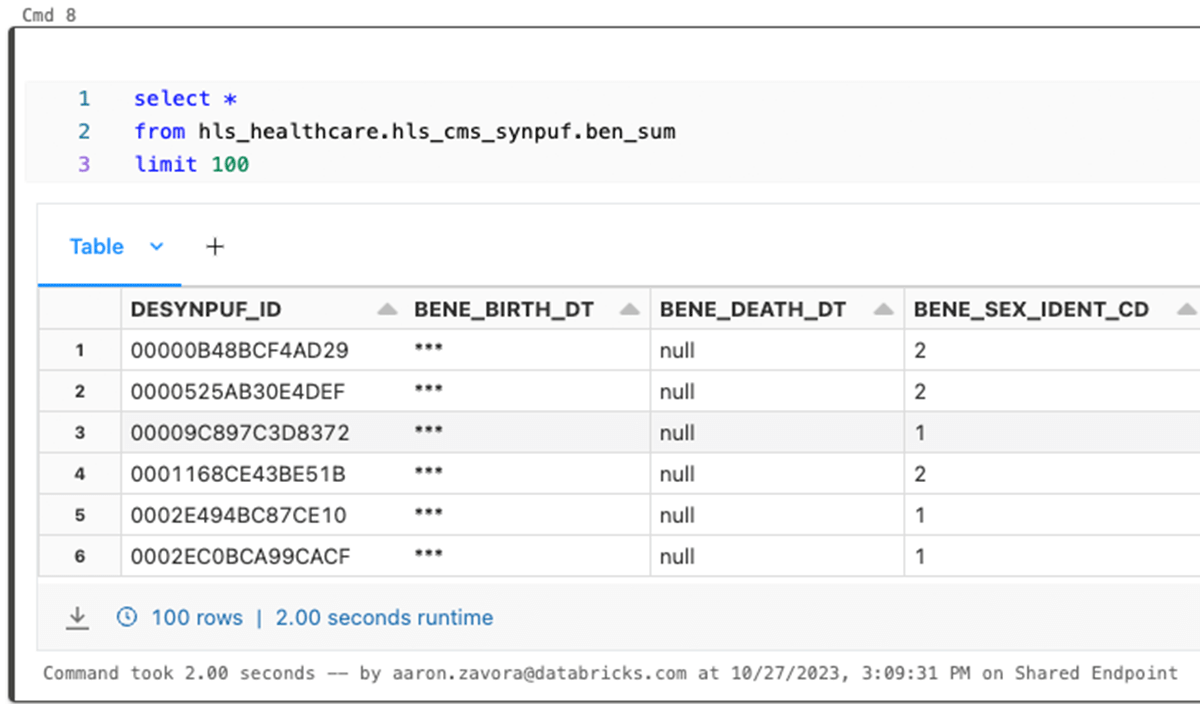Click sort arrow for BENE_SEX_IDENT_CD column

[1187, 310]
